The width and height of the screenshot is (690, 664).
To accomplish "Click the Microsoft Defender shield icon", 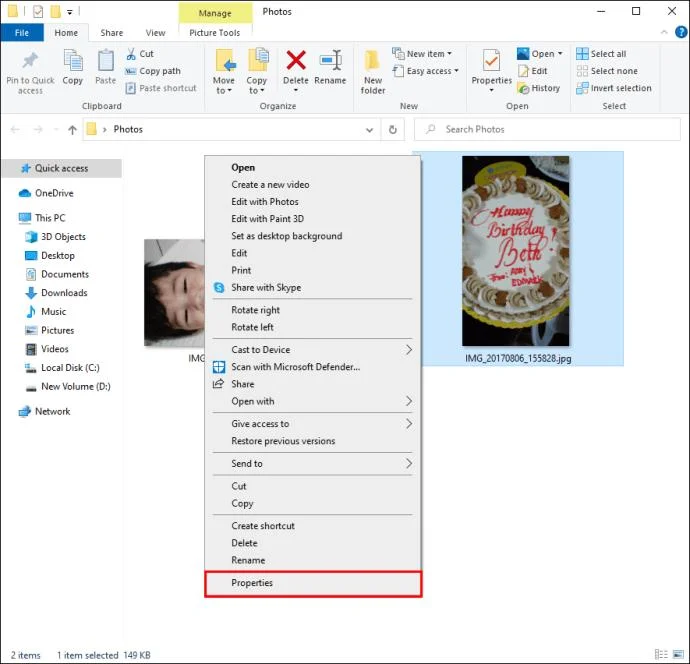I will (x=219, y=367).
